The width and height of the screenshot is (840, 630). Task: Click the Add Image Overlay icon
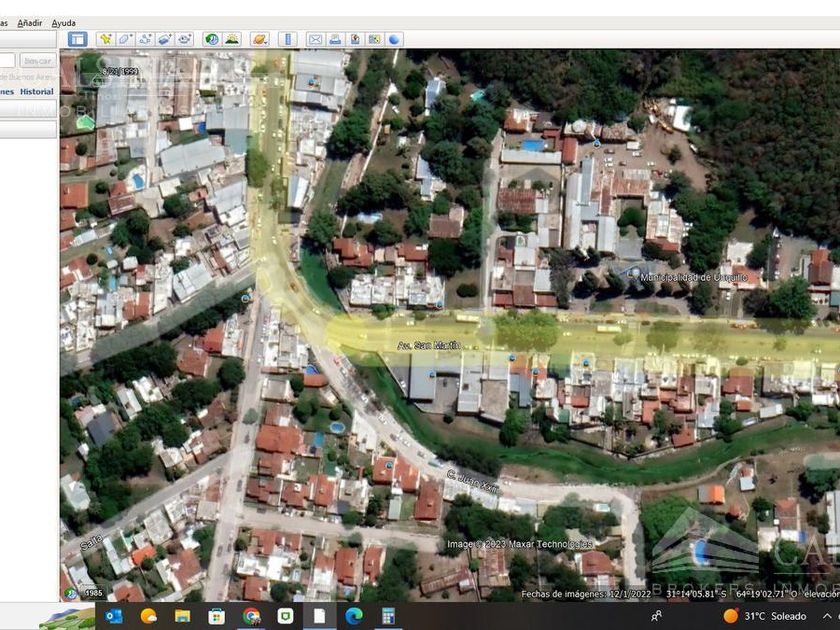(165, 39)
